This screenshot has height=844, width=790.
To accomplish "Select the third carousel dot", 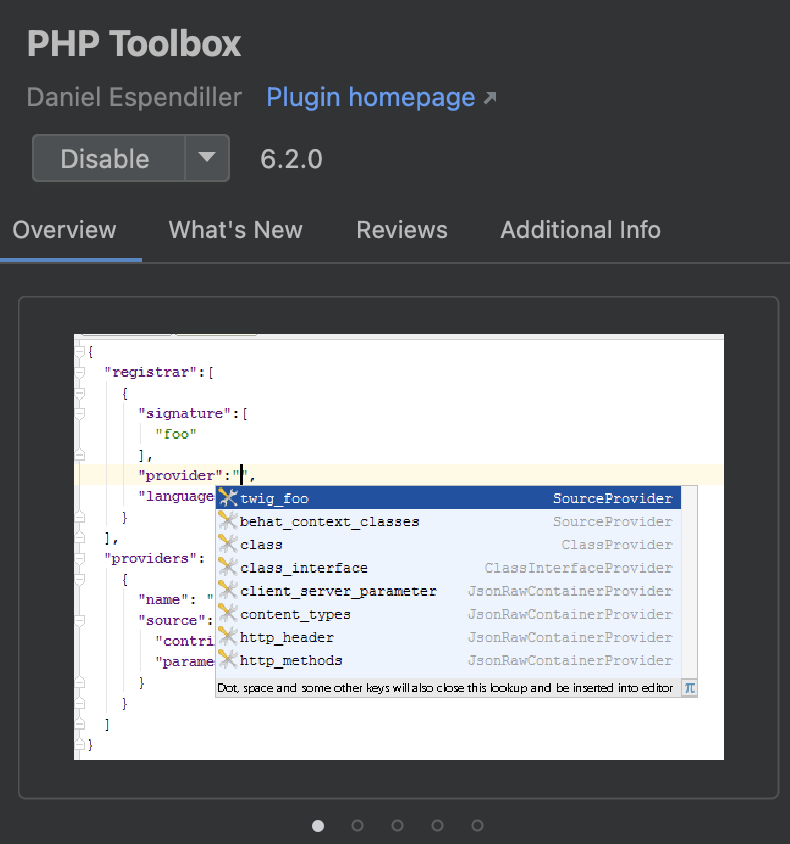I will coord(398,826).
